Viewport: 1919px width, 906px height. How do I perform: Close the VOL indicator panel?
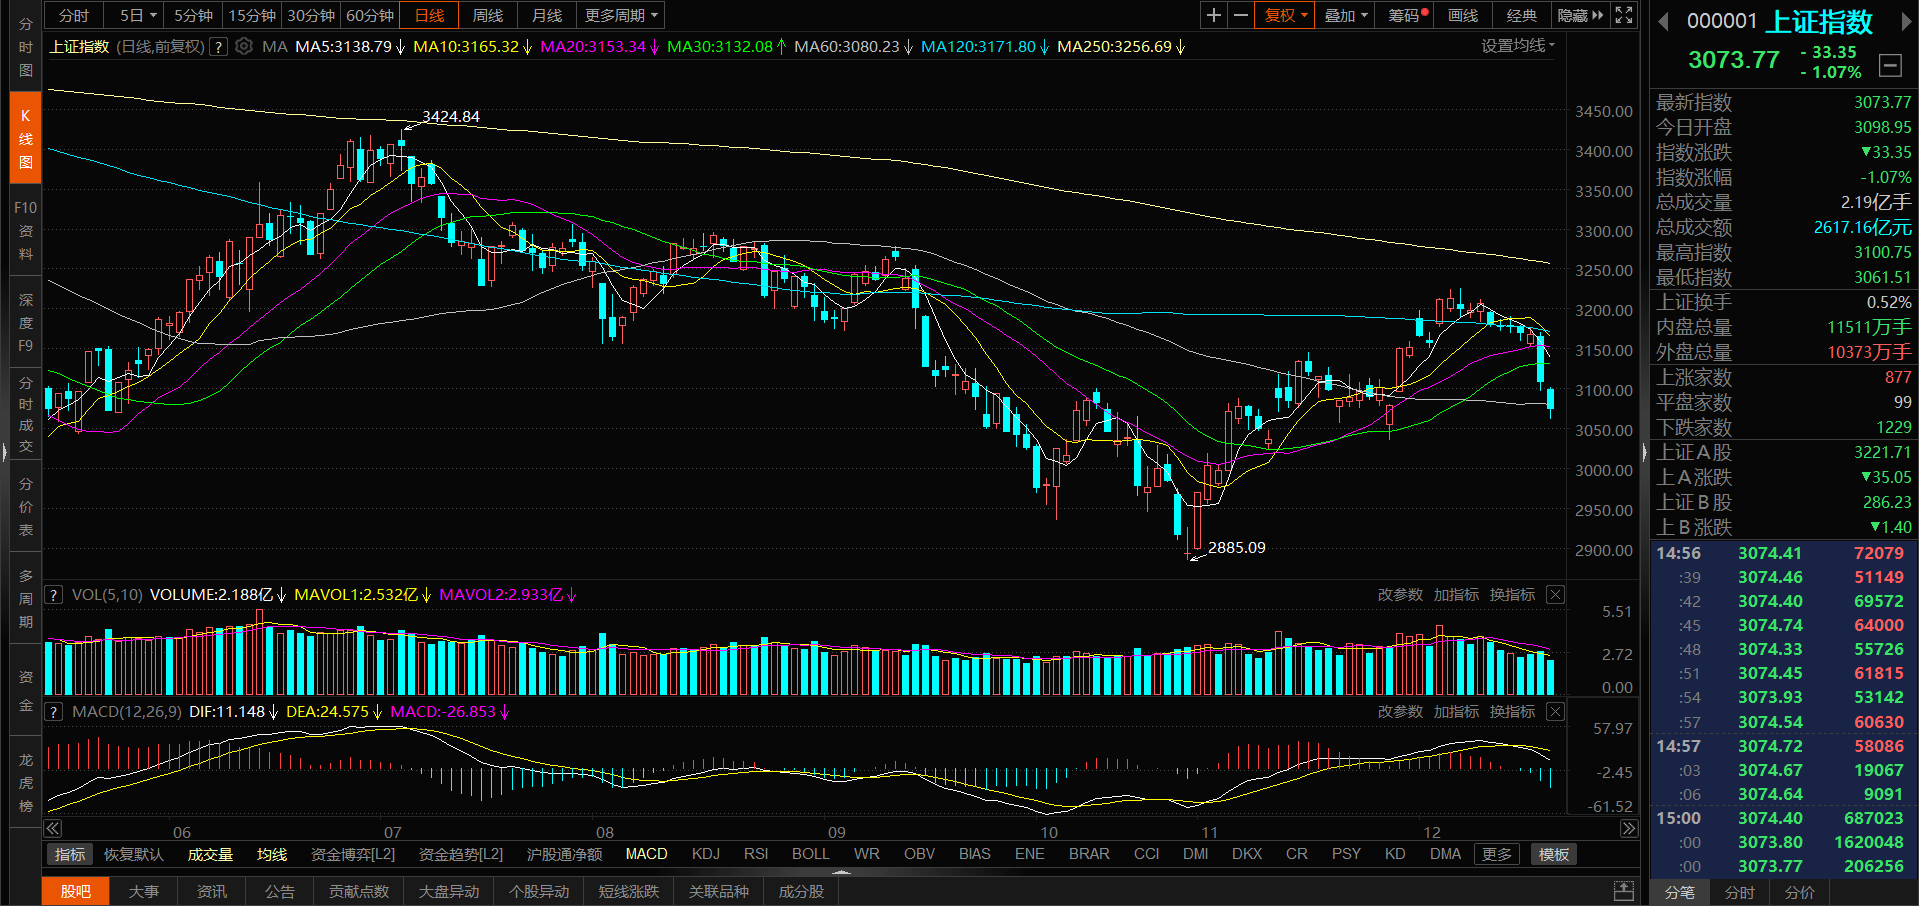pos(1555,595)
